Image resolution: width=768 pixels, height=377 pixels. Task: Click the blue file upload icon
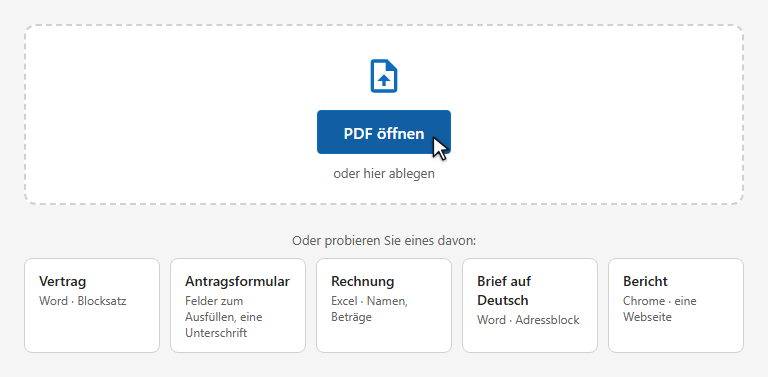(x=384, y=76)
